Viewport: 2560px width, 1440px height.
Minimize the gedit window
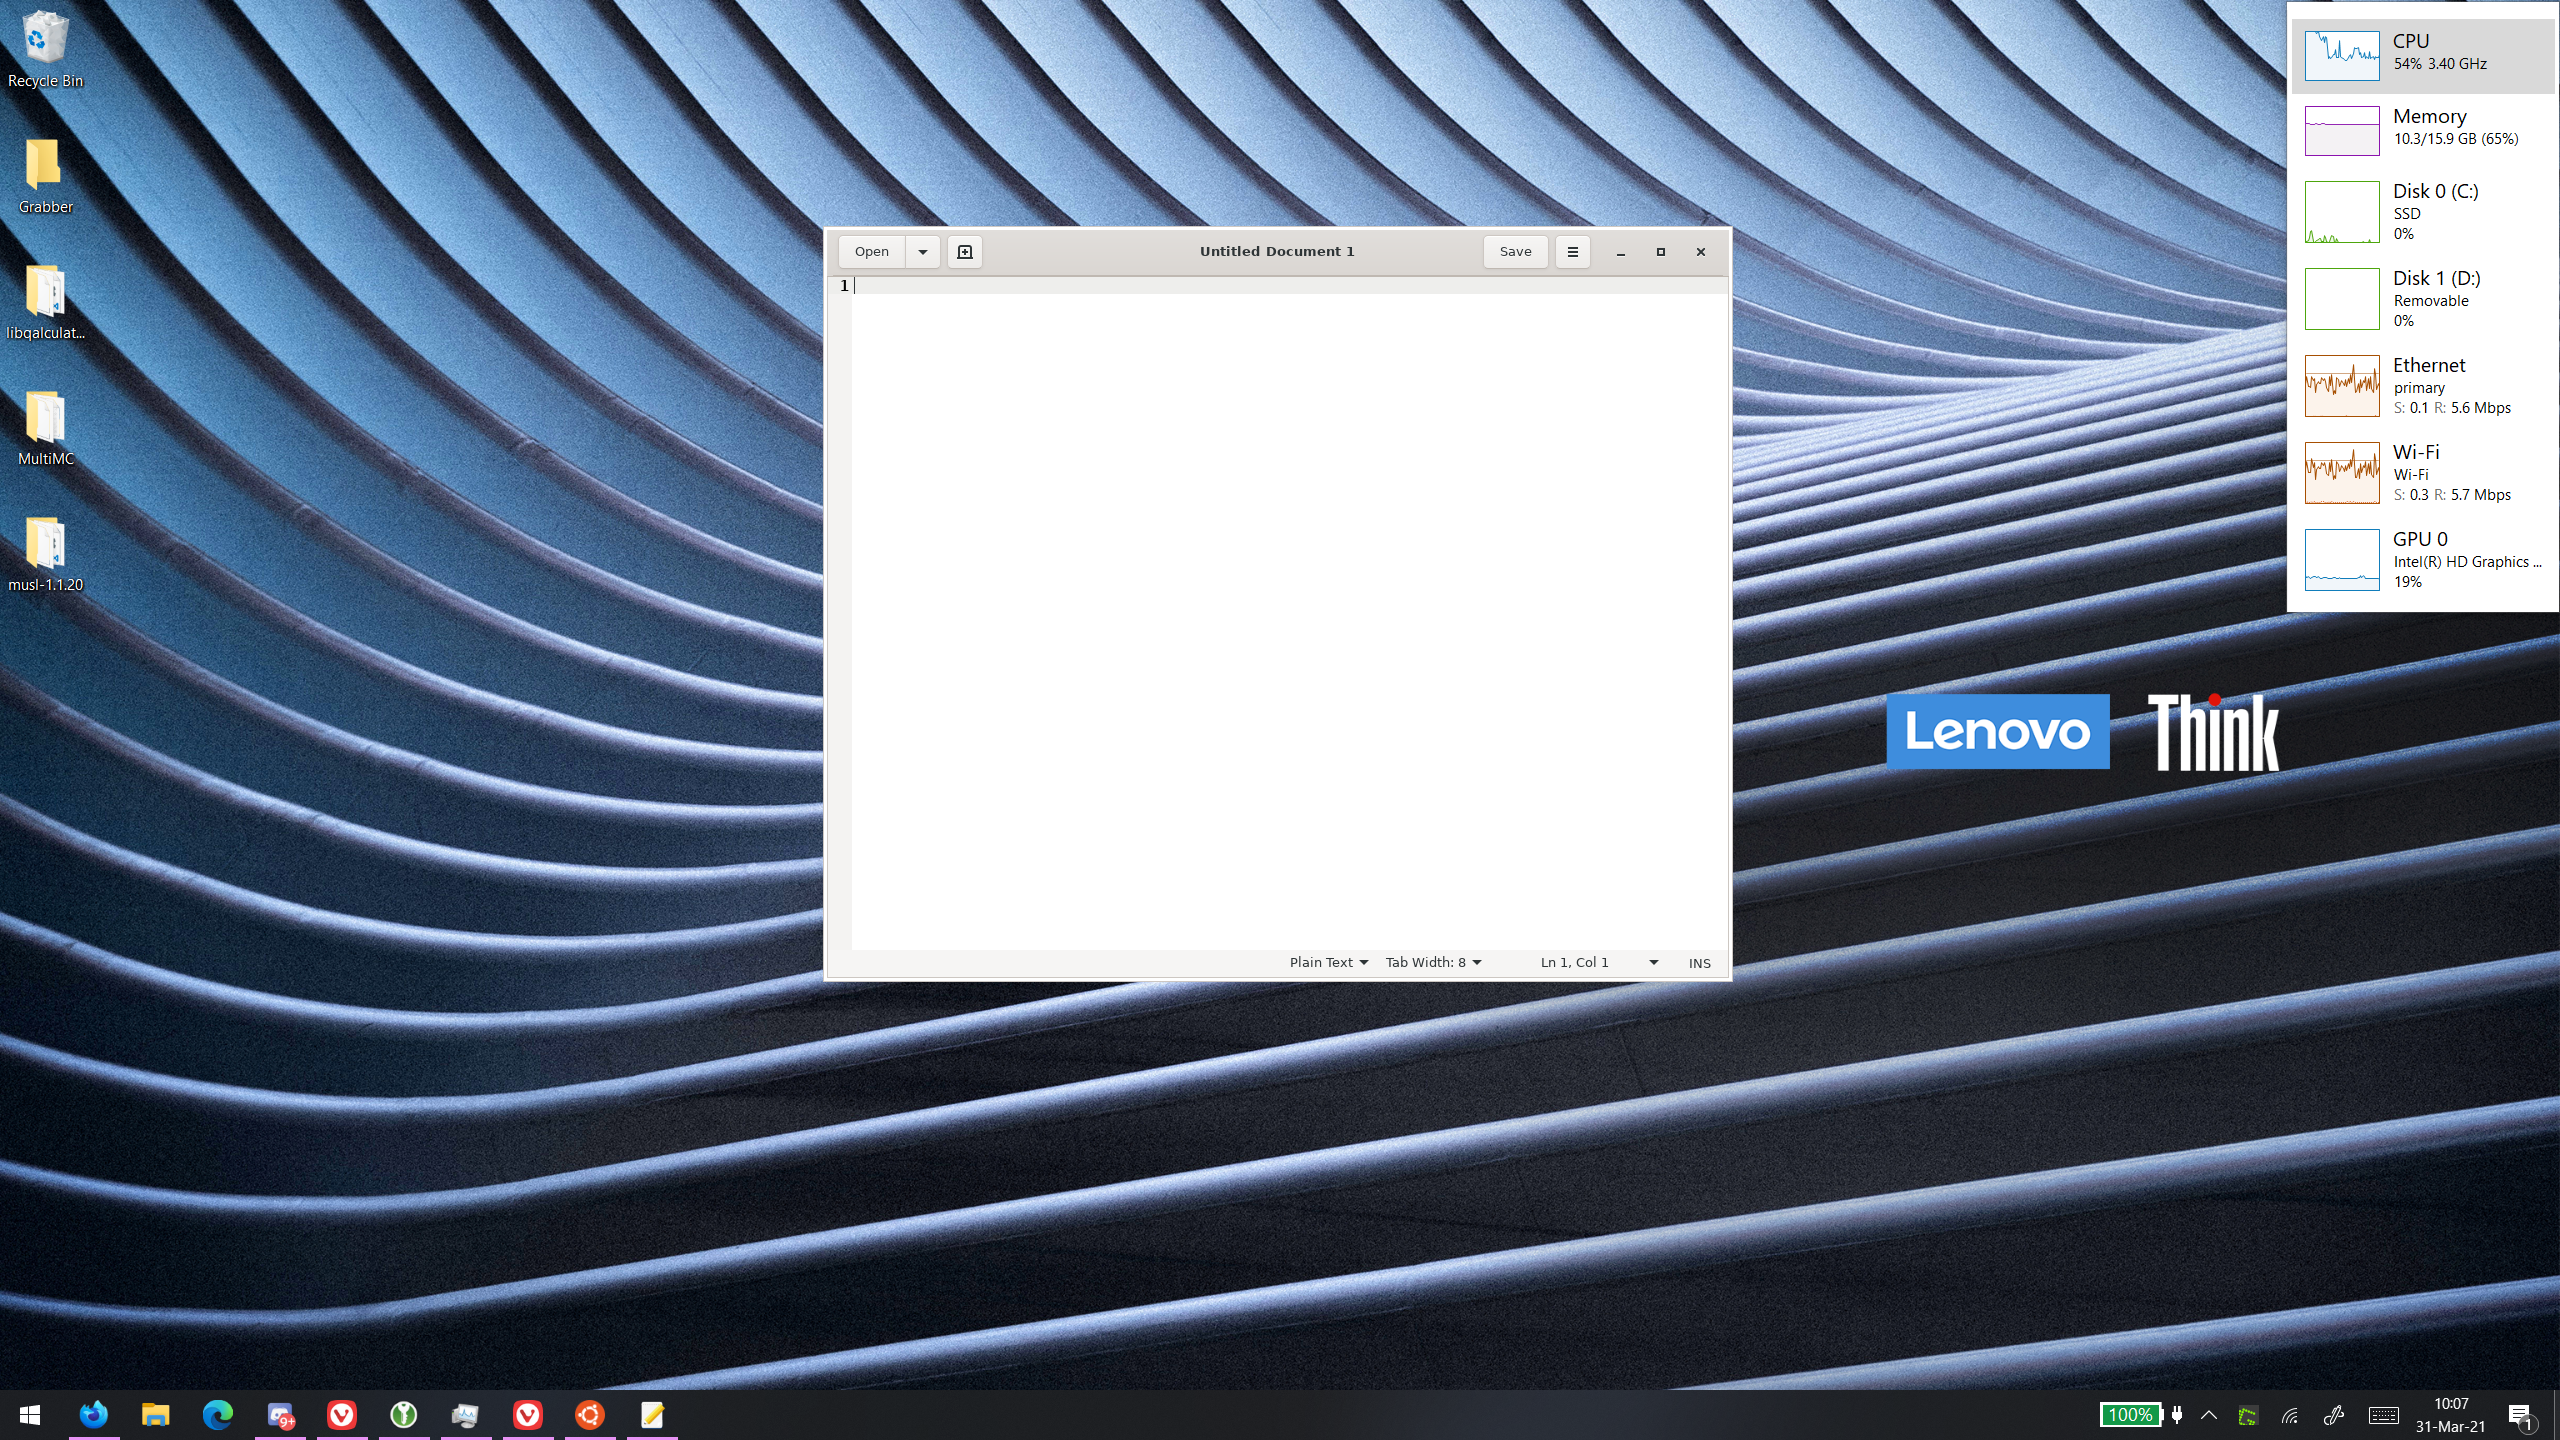click(1620, 252)
